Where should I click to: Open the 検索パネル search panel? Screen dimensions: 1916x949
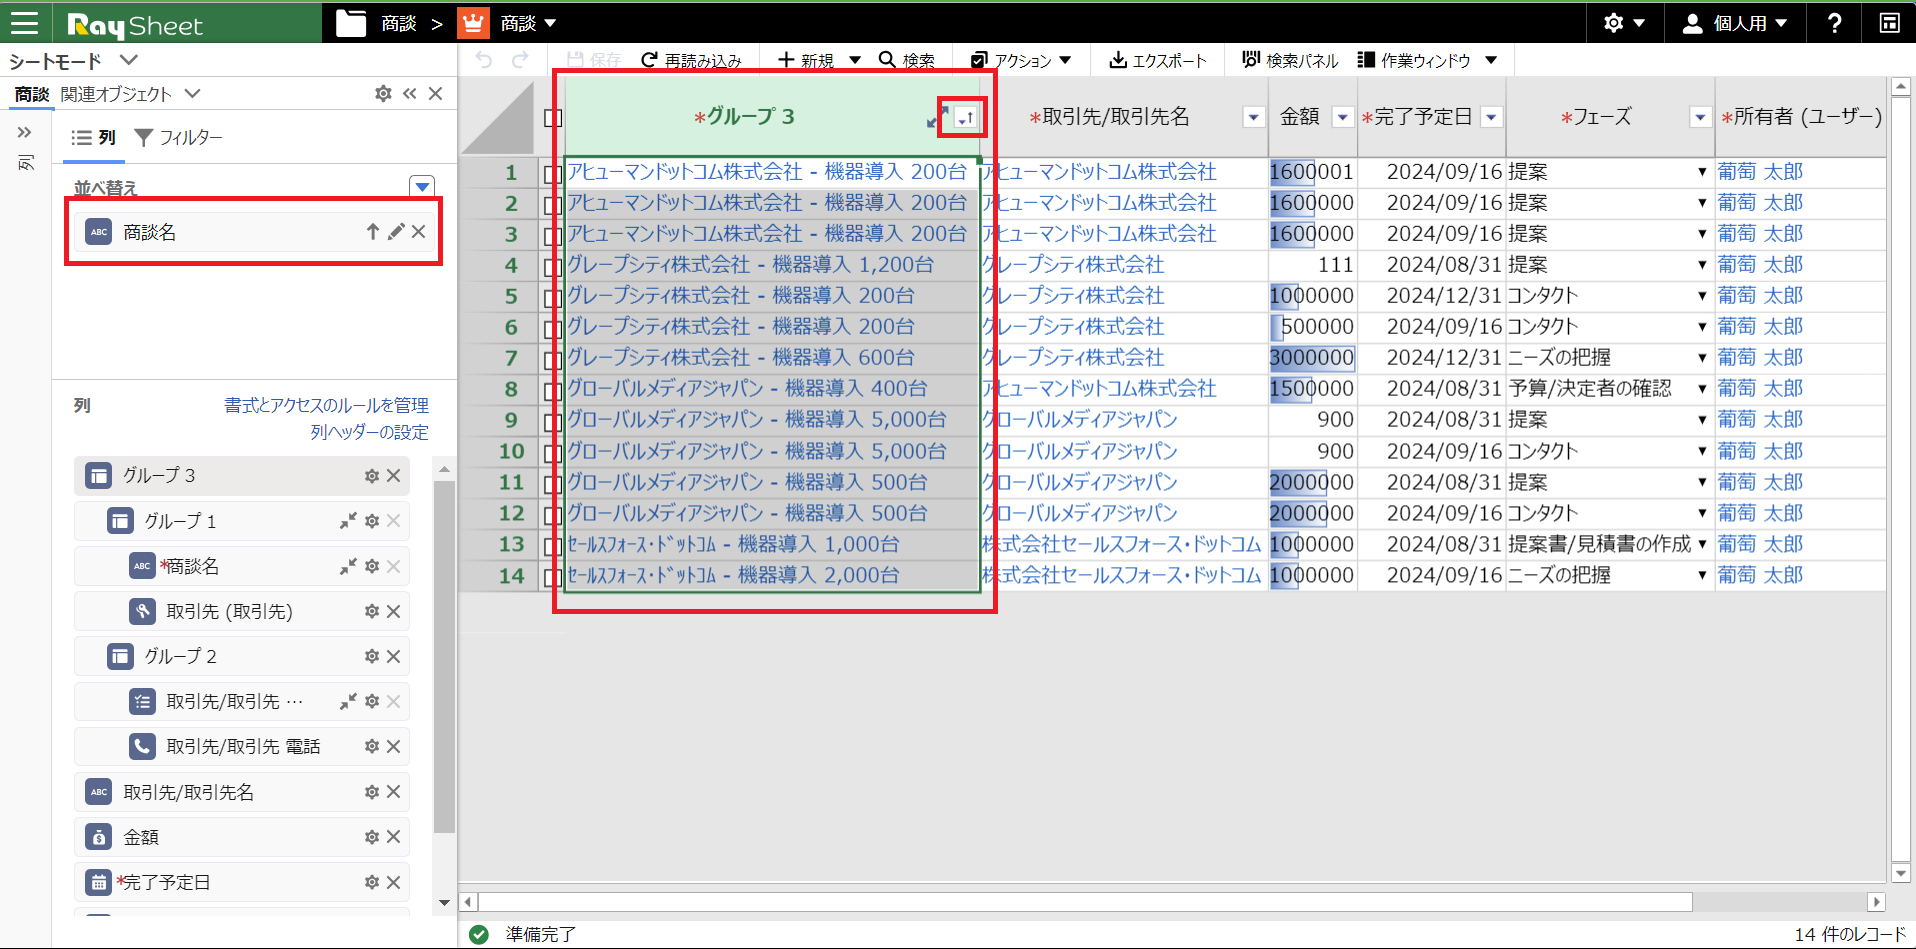[1290, 60]
